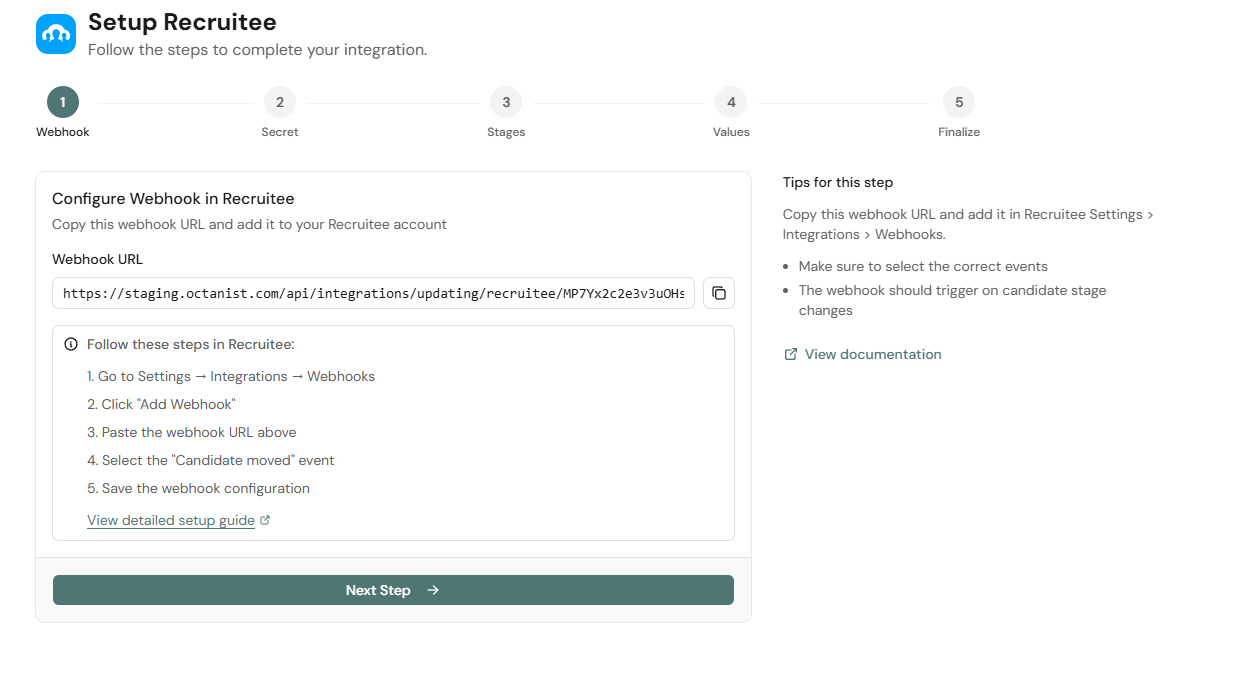Click the arrow icon inside the Next Step button

[432, 590]
